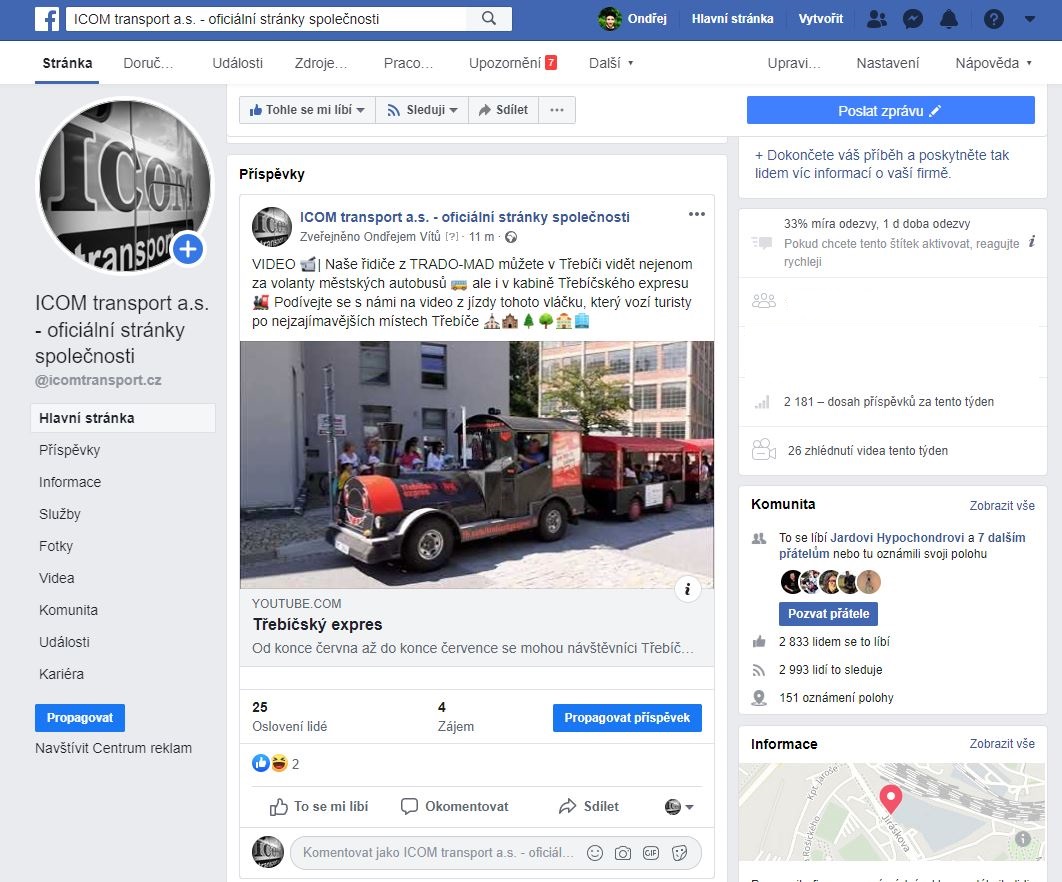Open the notifications bell
The height and width of the screenshot is (882, 1062).
point(949,19)
